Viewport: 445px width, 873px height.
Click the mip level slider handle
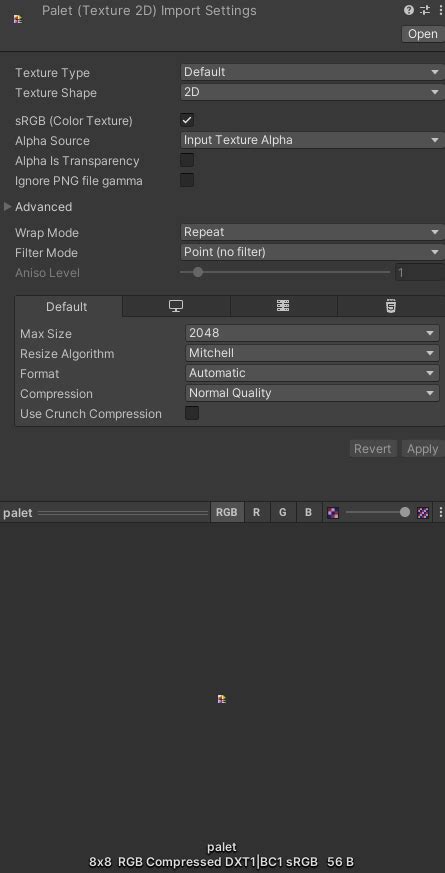click(405, 512)
